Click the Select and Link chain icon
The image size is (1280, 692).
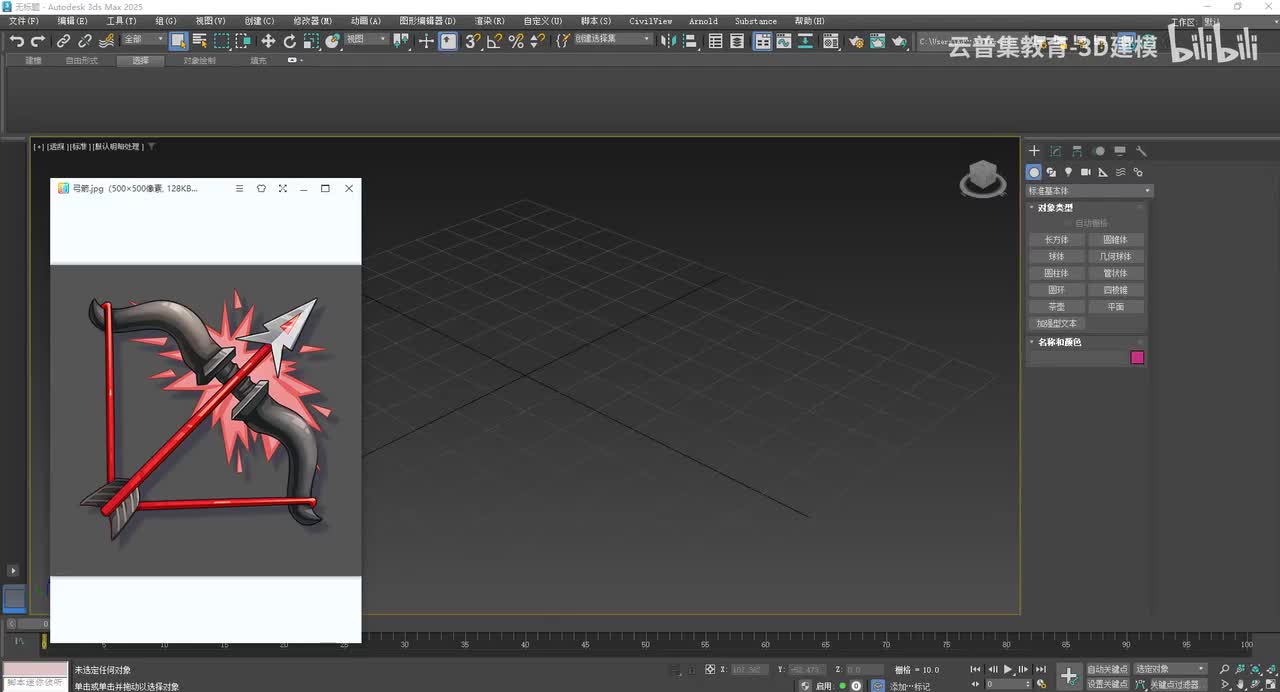pos(63,41)
